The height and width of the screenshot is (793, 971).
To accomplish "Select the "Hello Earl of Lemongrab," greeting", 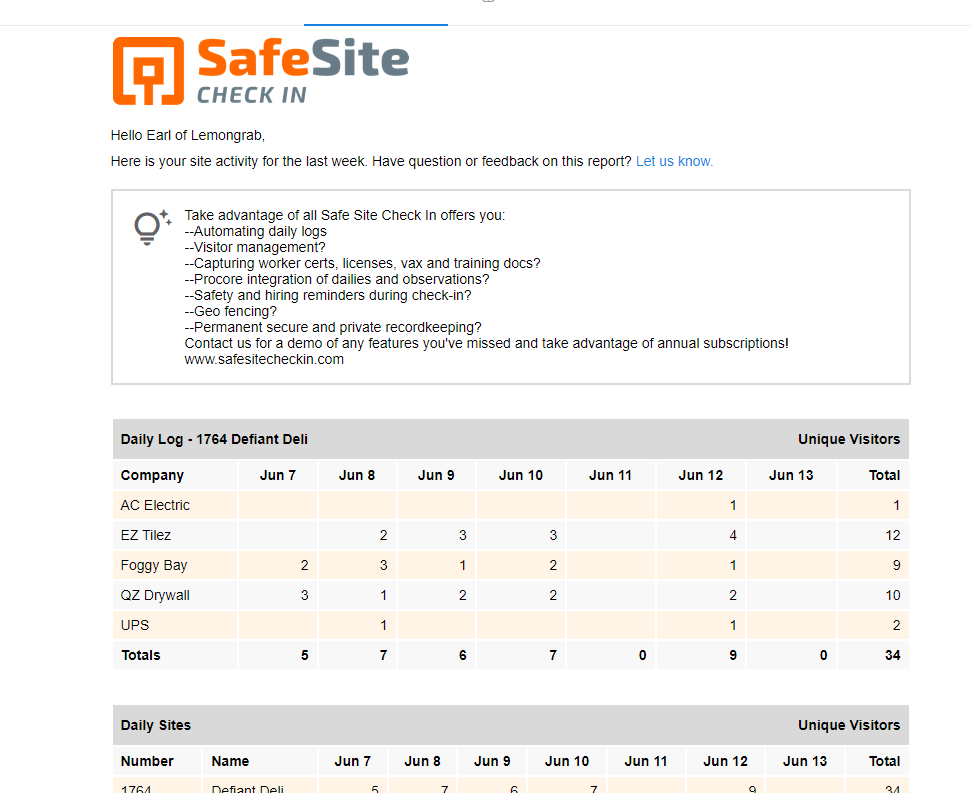I will coord(188,136).
